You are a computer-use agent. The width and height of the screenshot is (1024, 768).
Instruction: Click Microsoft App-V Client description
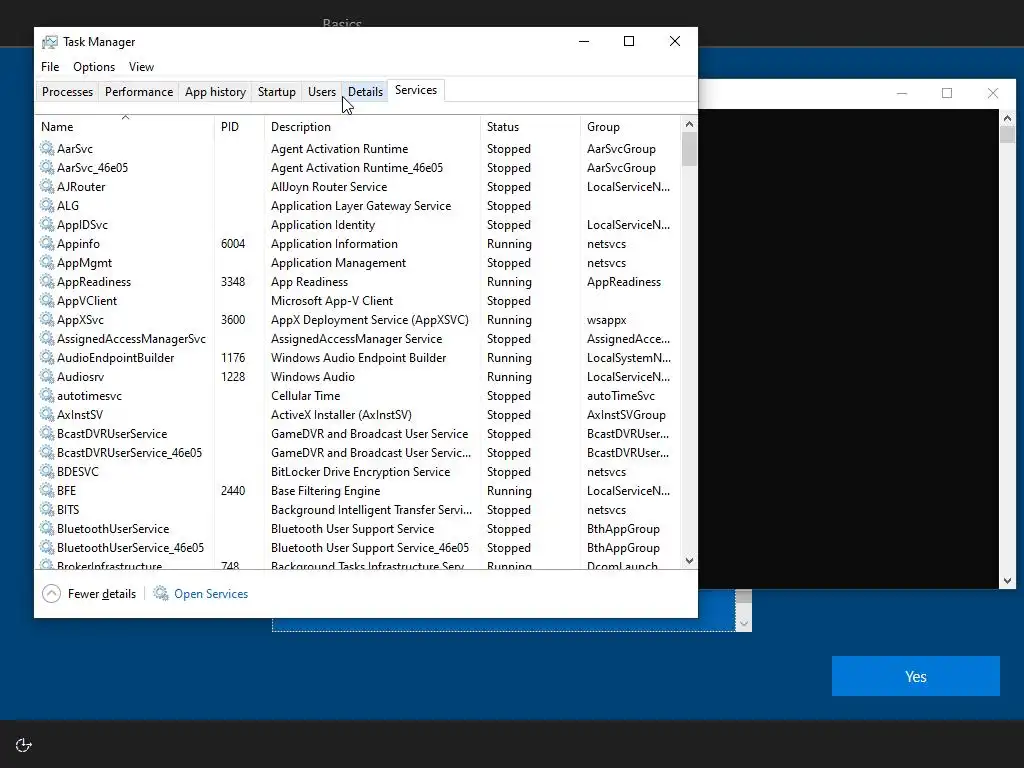tap(332, 300)
